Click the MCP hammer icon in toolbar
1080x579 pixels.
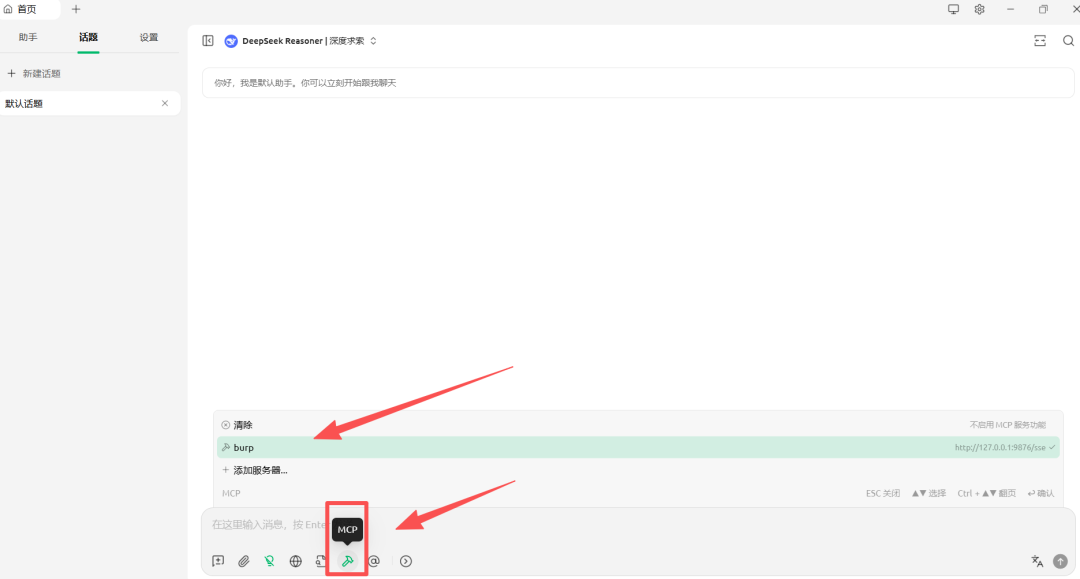(347, 561)
